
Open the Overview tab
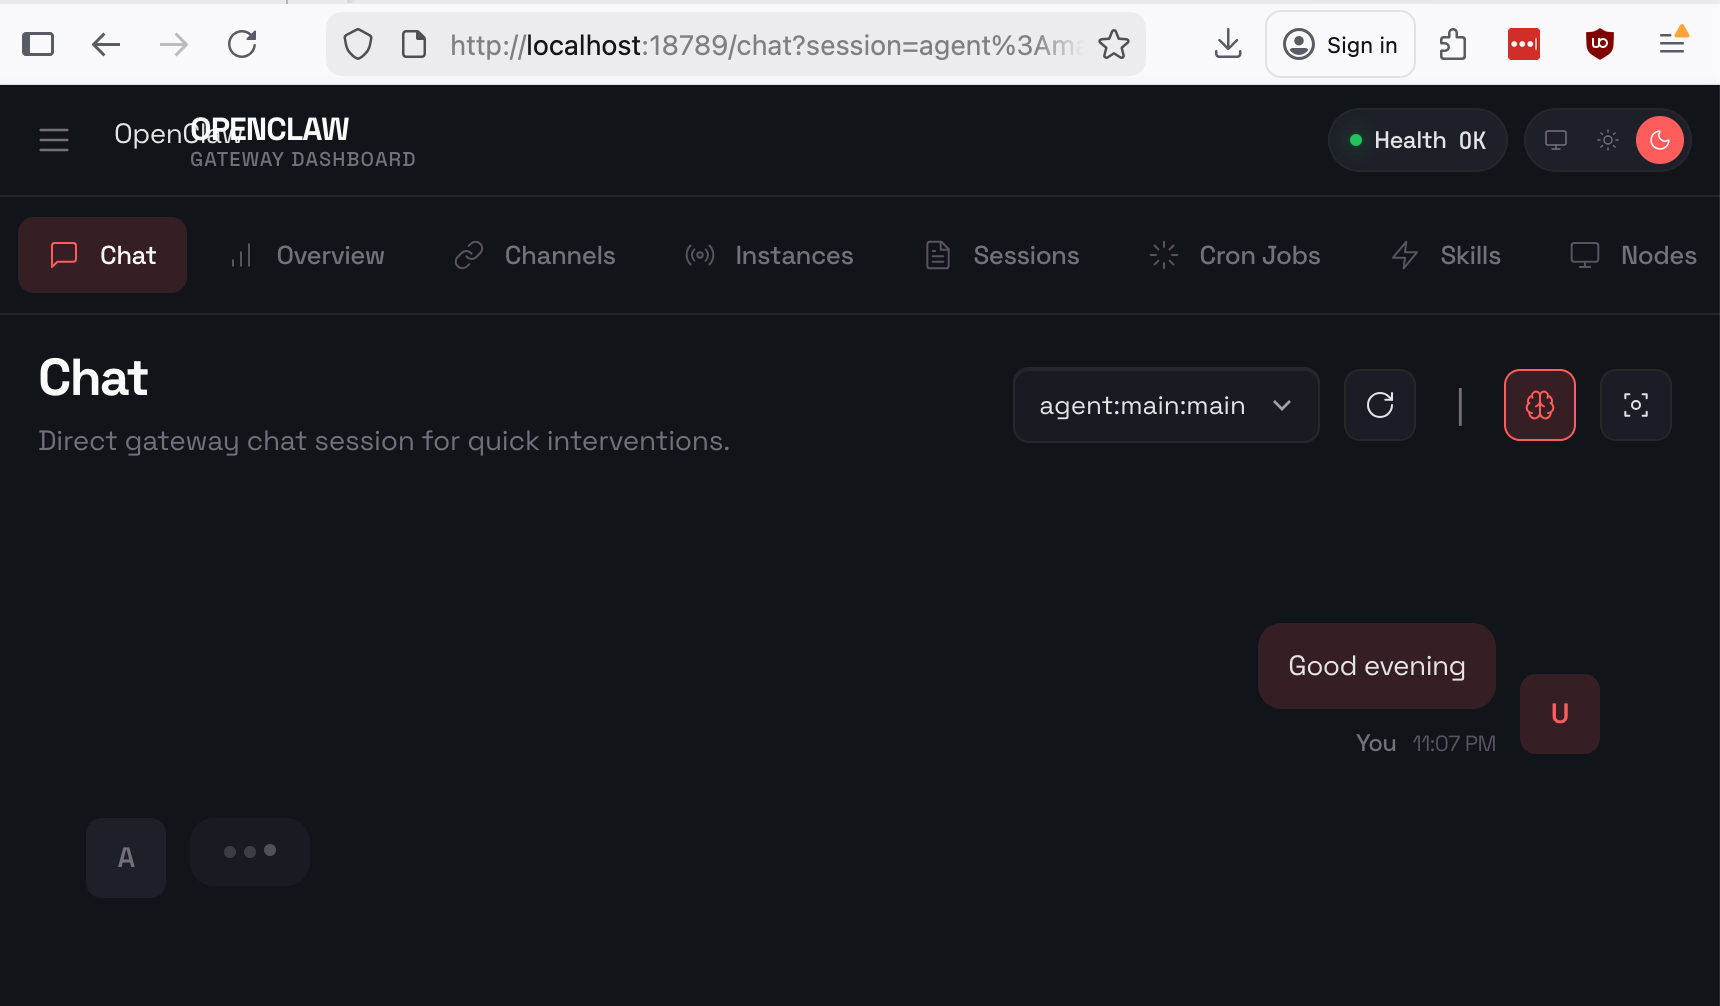[x=307, y=255]
